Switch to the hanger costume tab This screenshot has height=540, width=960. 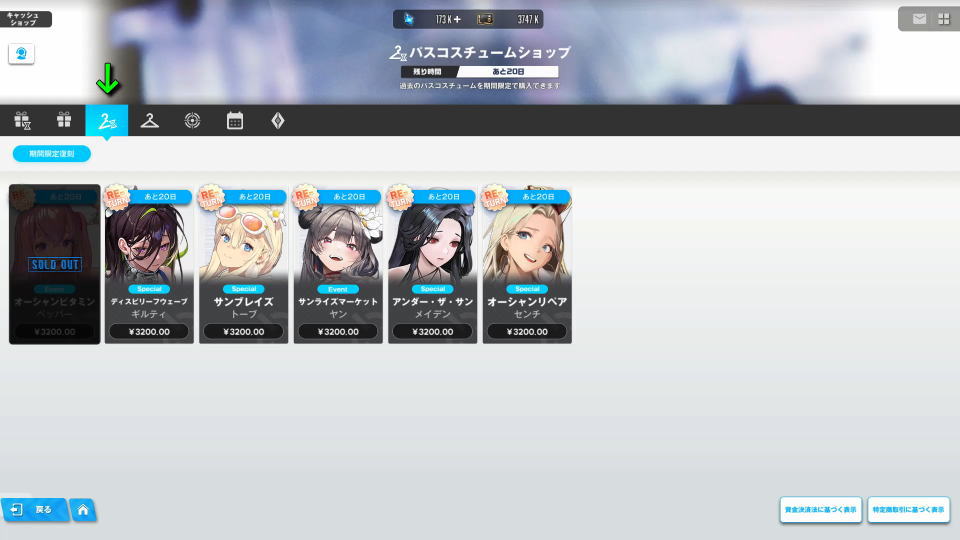tap(149, 120)
